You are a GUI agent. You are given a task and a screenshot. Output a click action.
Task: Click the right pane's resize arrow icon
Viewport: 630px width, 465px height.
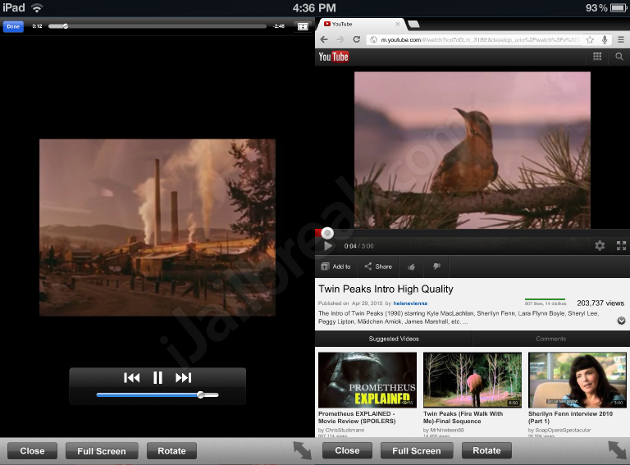(x=617, y=451)
